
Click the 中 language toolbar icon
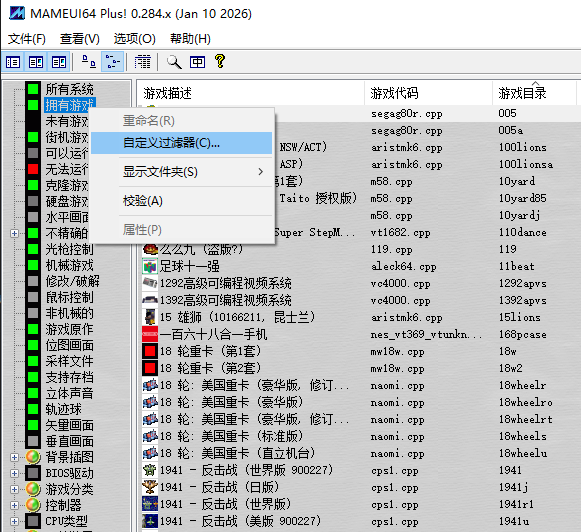click(x=197, y=62)
